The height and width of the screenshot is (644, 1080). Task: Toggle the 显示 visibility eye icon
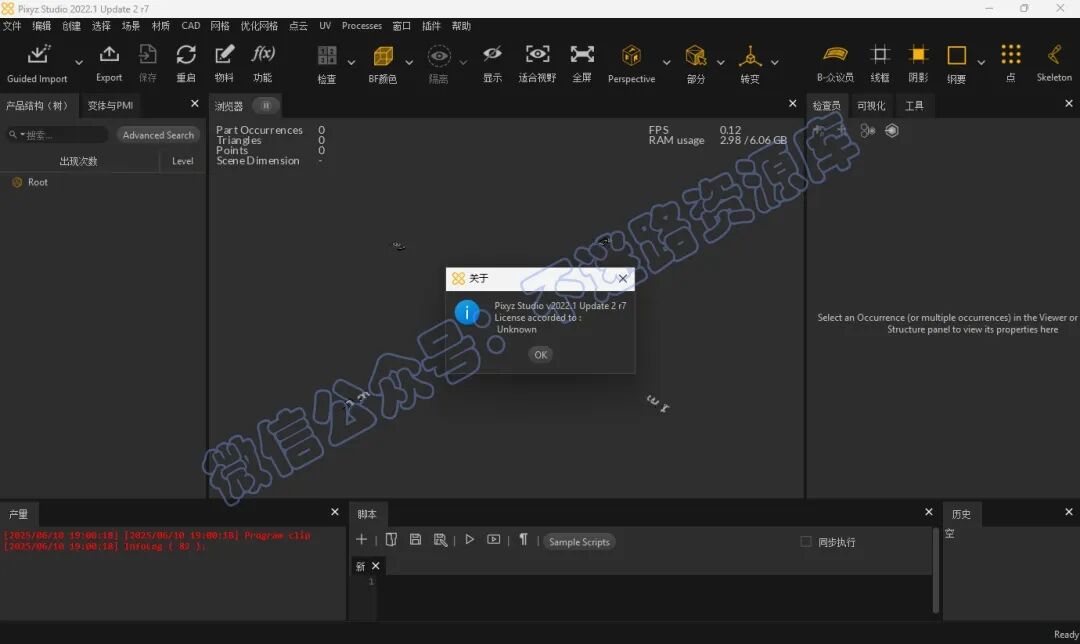point(492,54)
